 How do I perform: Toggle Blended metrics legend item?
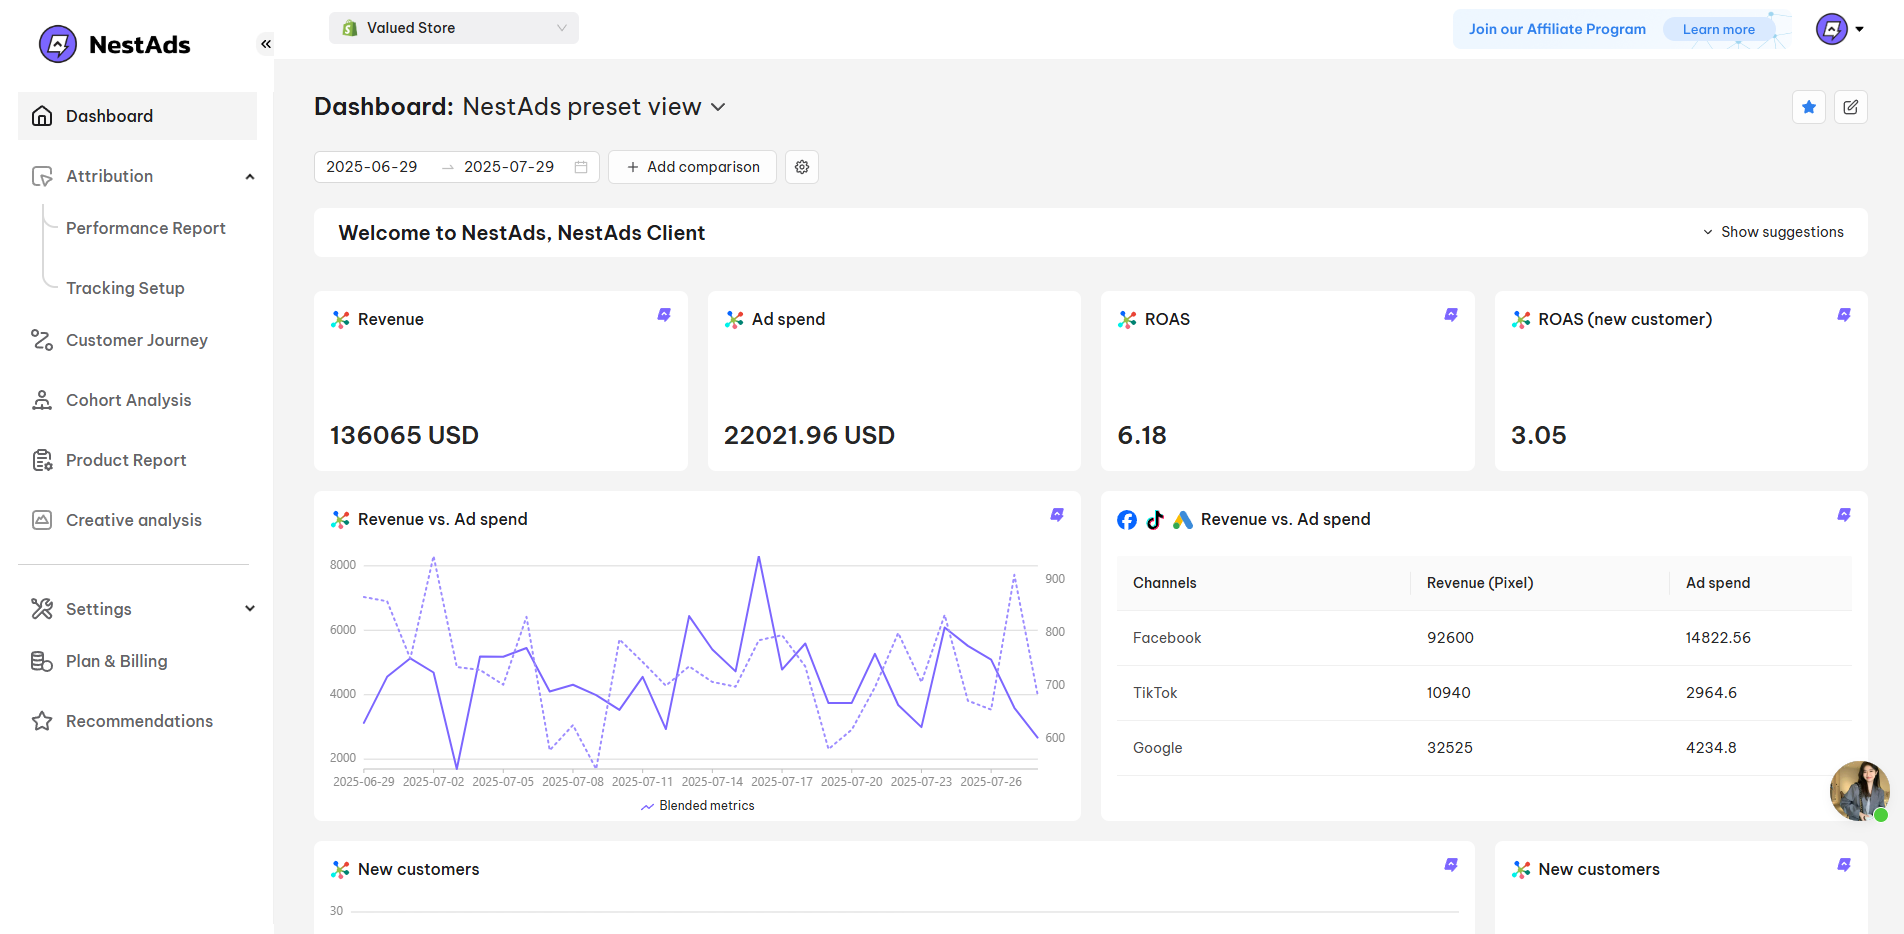698,806
